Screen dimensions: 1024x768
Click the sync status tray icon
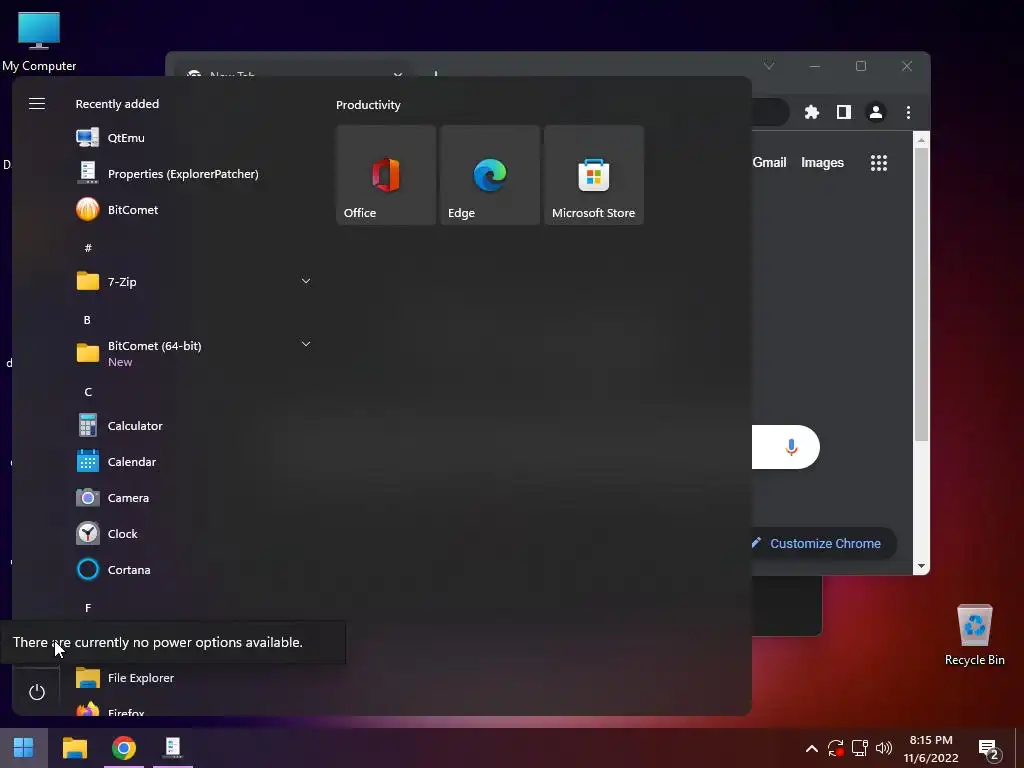pyautogui.click(x=835, y=748)
